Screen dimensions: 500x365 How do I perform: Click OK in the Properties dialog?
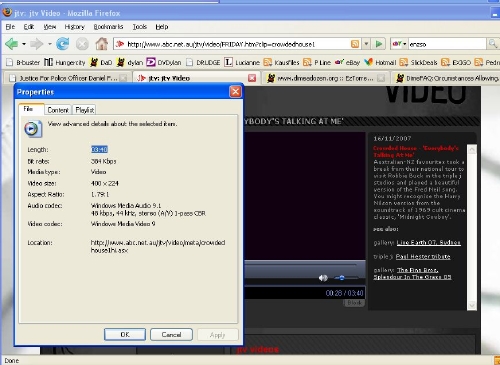(x=125, y=334)
